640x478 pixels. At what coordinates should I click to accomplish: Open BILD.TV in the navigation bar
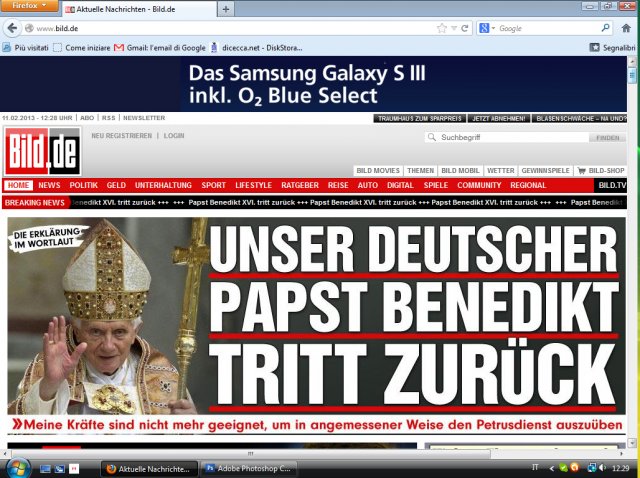611,185
